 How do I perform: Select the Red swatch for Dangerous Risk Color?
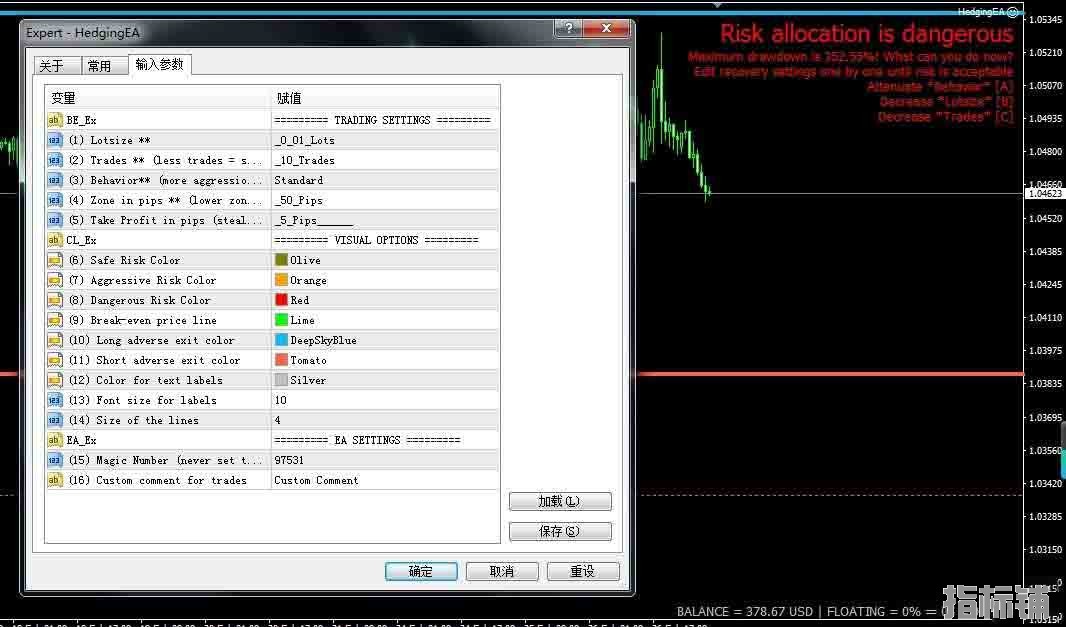coord(281,300)
